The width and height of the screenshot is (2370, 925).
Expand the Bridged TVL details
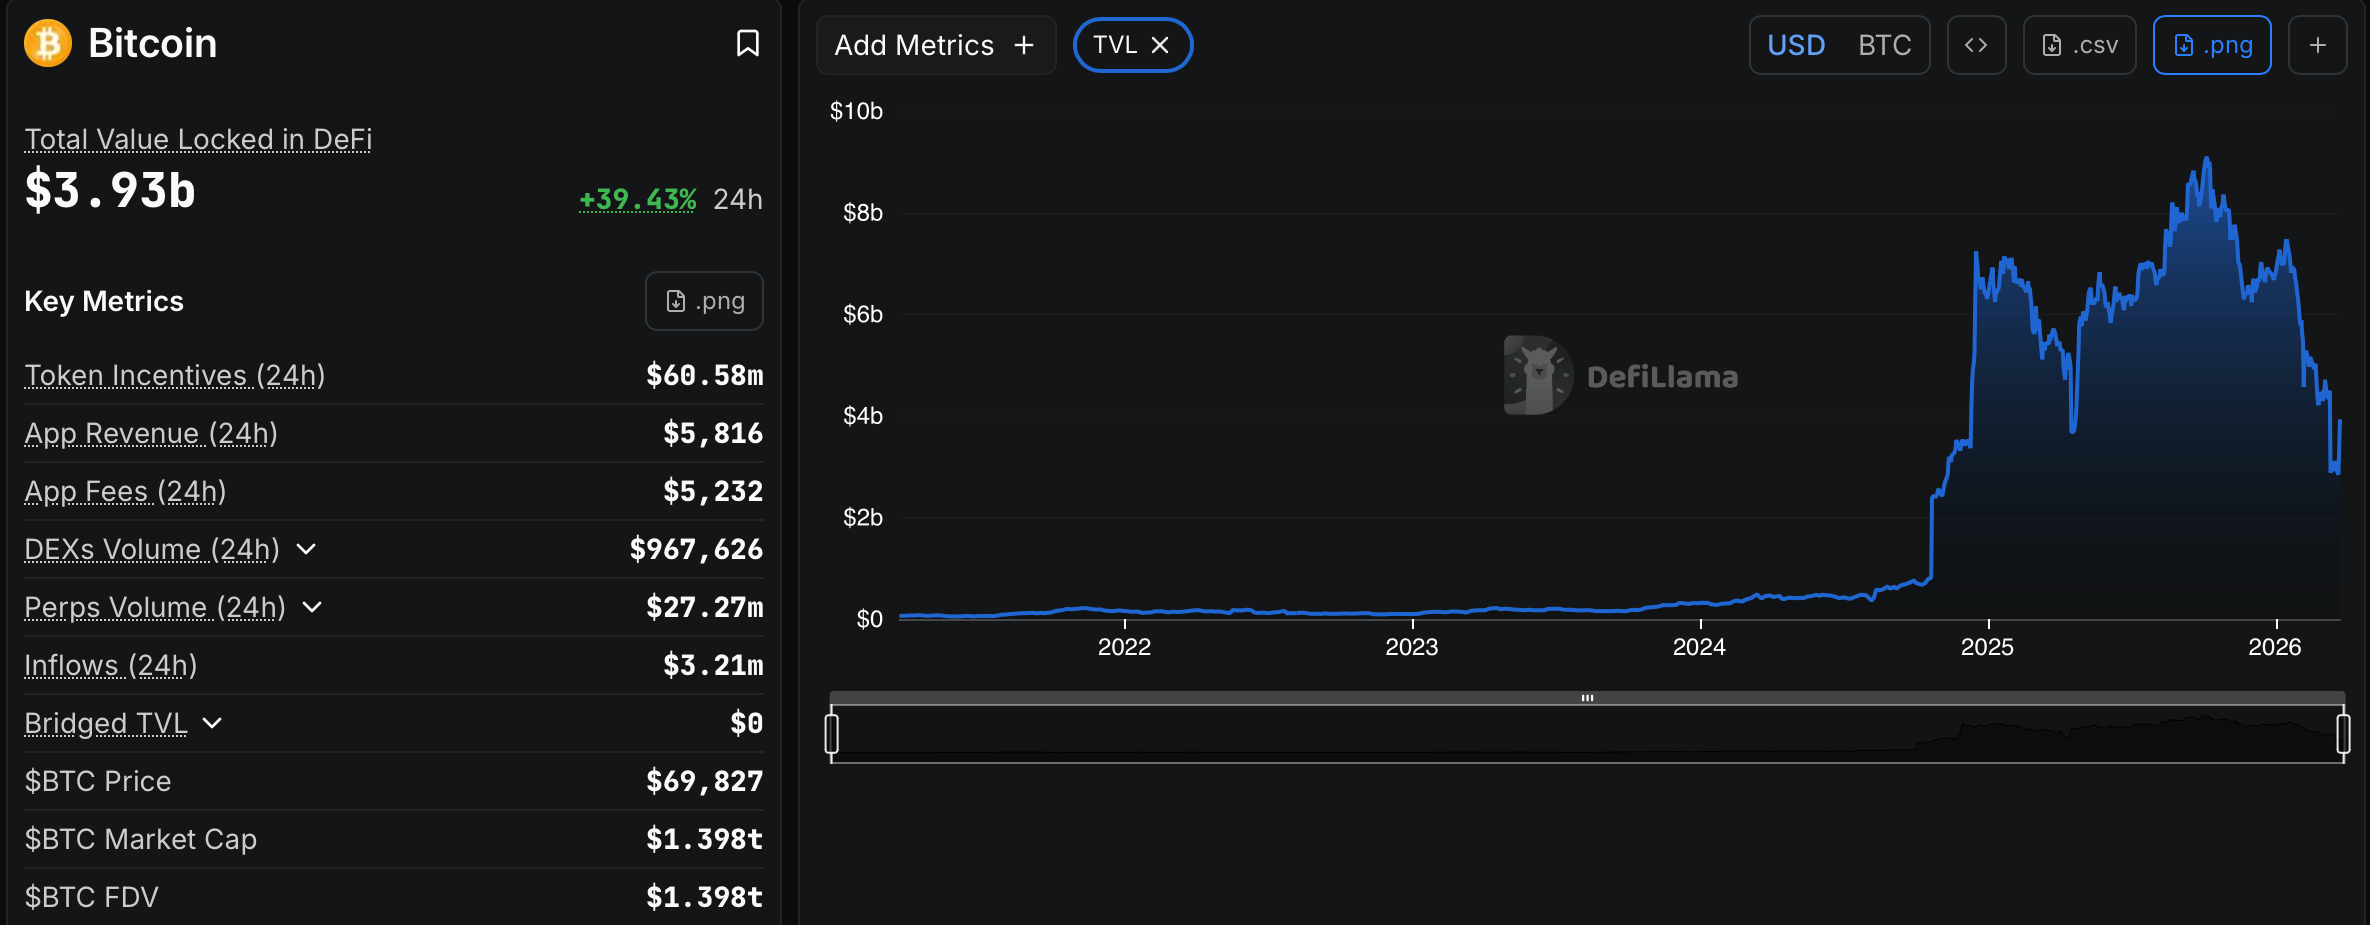pyautogui.click(x=212, y=723)
